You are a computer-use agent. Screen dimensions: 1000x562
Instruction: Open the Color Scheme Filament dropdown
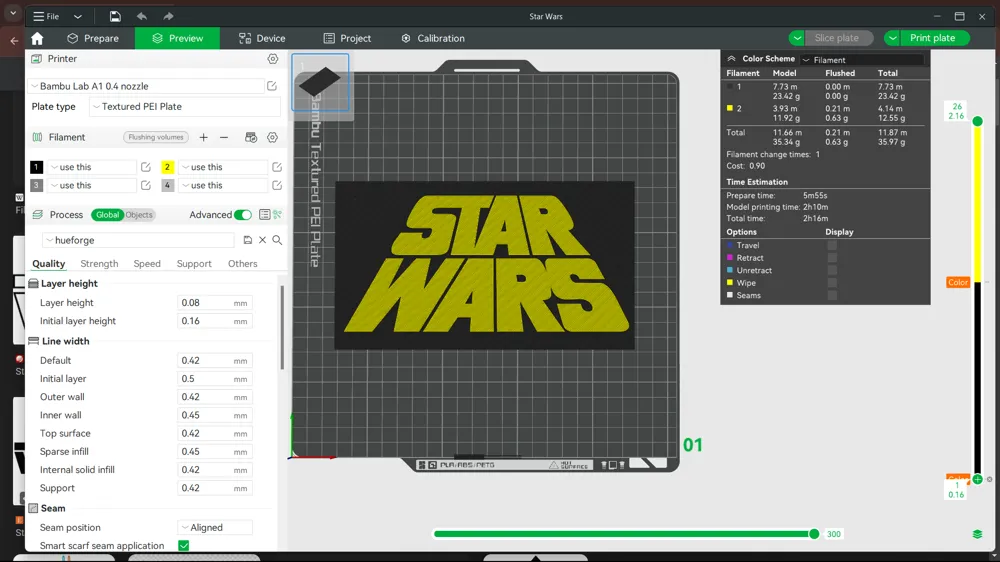point(862,60)
